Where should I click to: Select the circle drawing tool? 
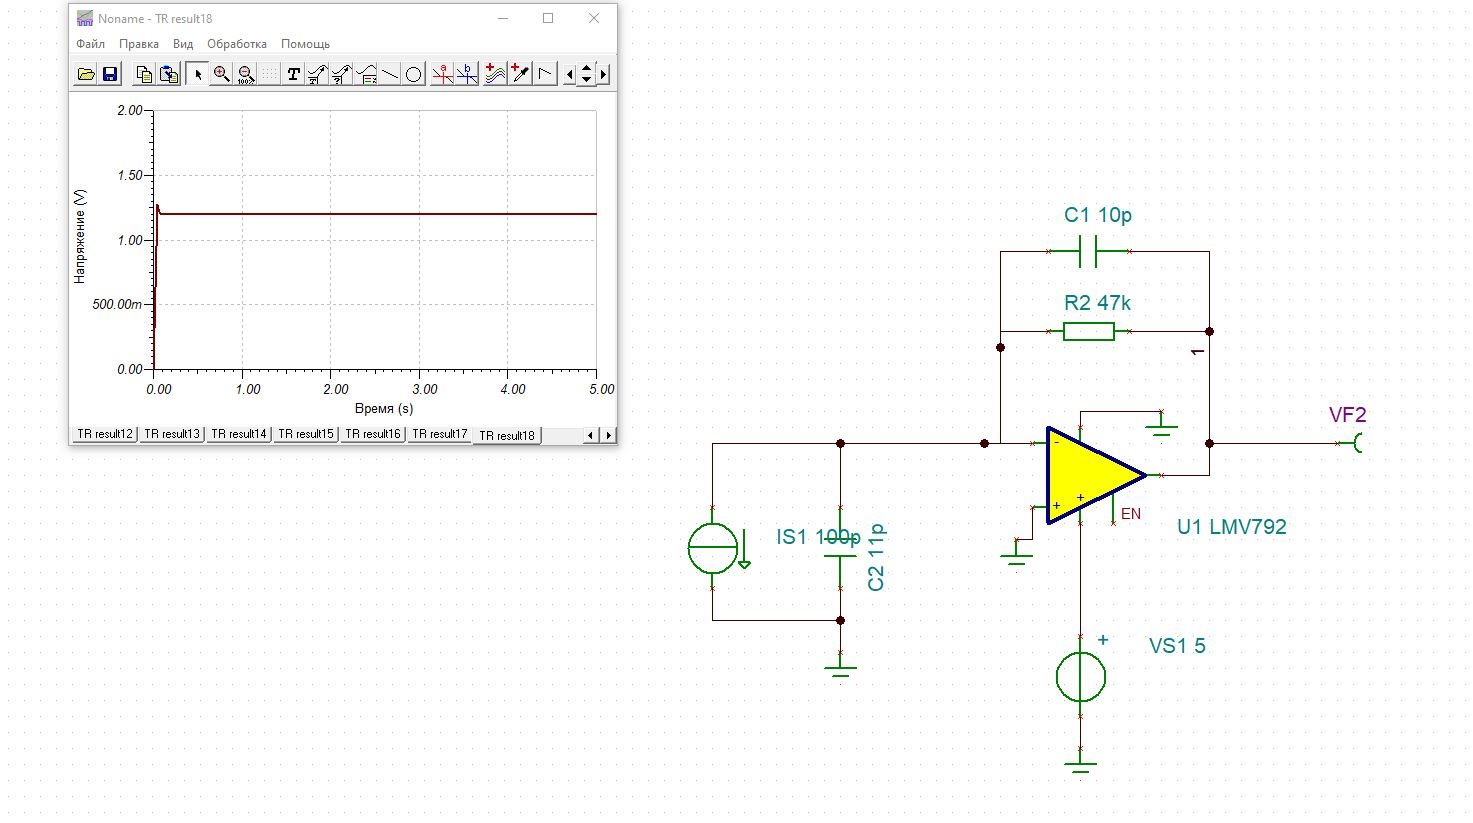pyautogui.click(x=414, y=74)
